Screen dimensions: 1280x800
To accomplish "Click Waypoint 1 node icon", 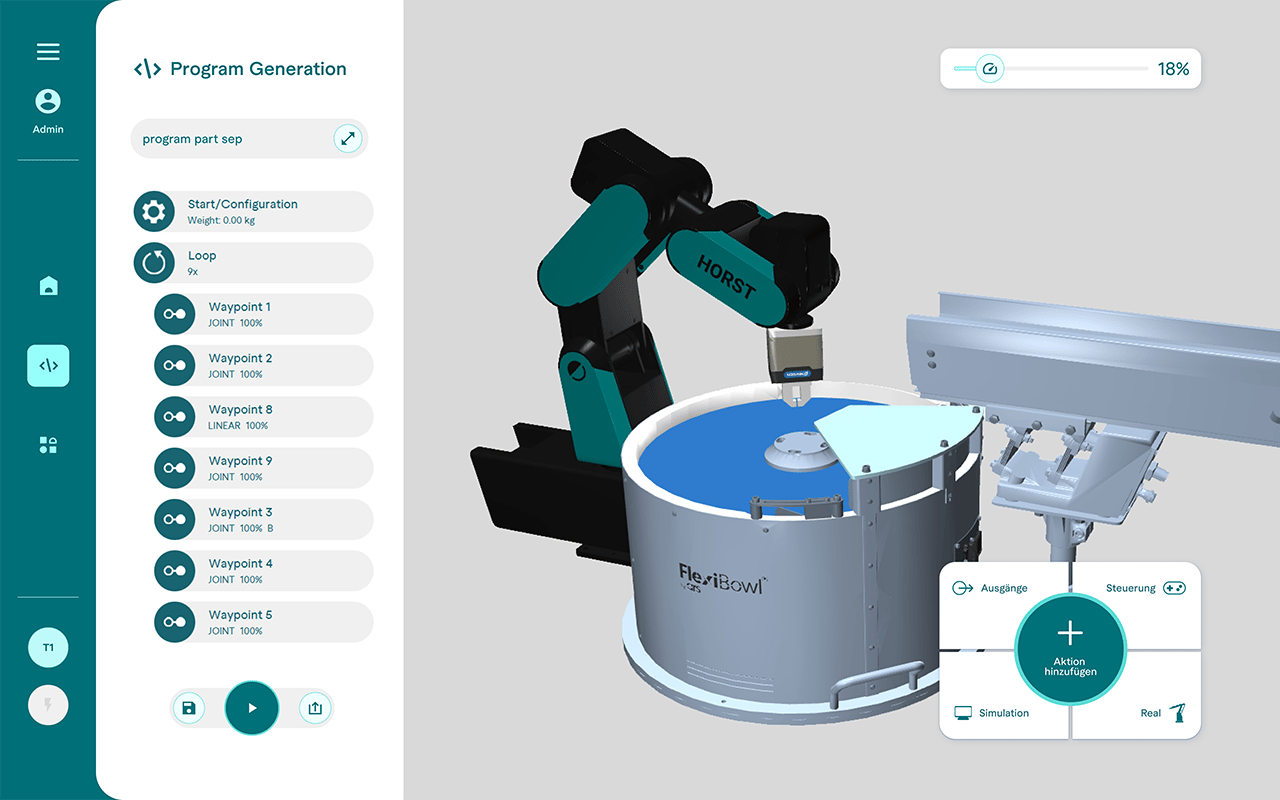I will 175,314.
